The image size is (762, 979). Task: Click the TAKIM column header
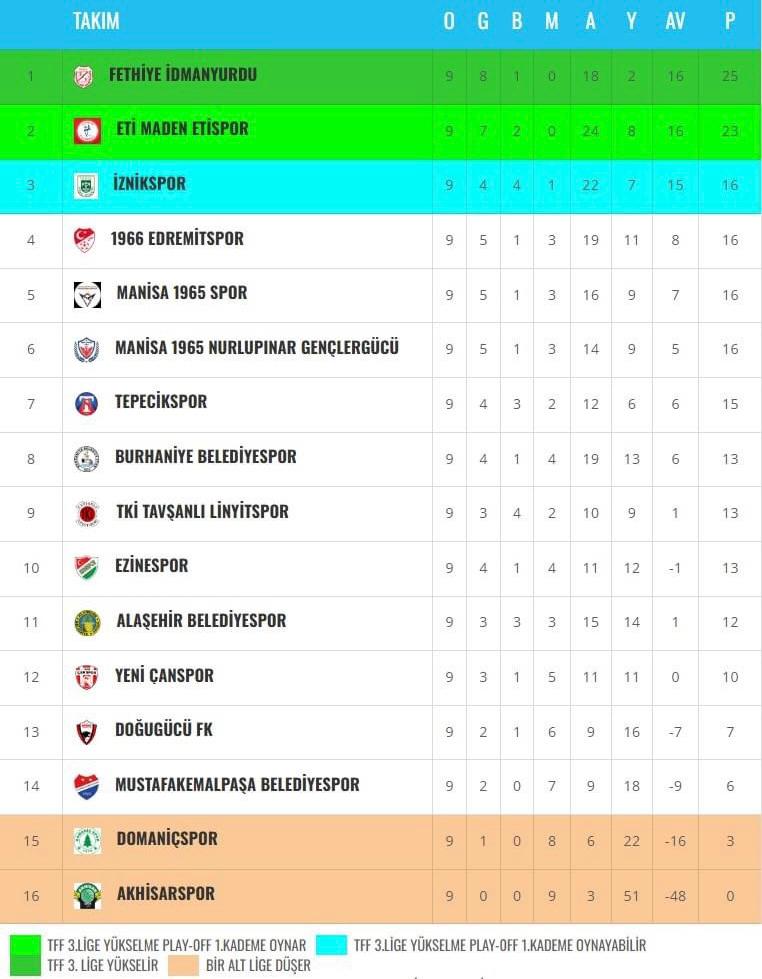point(96,21)
